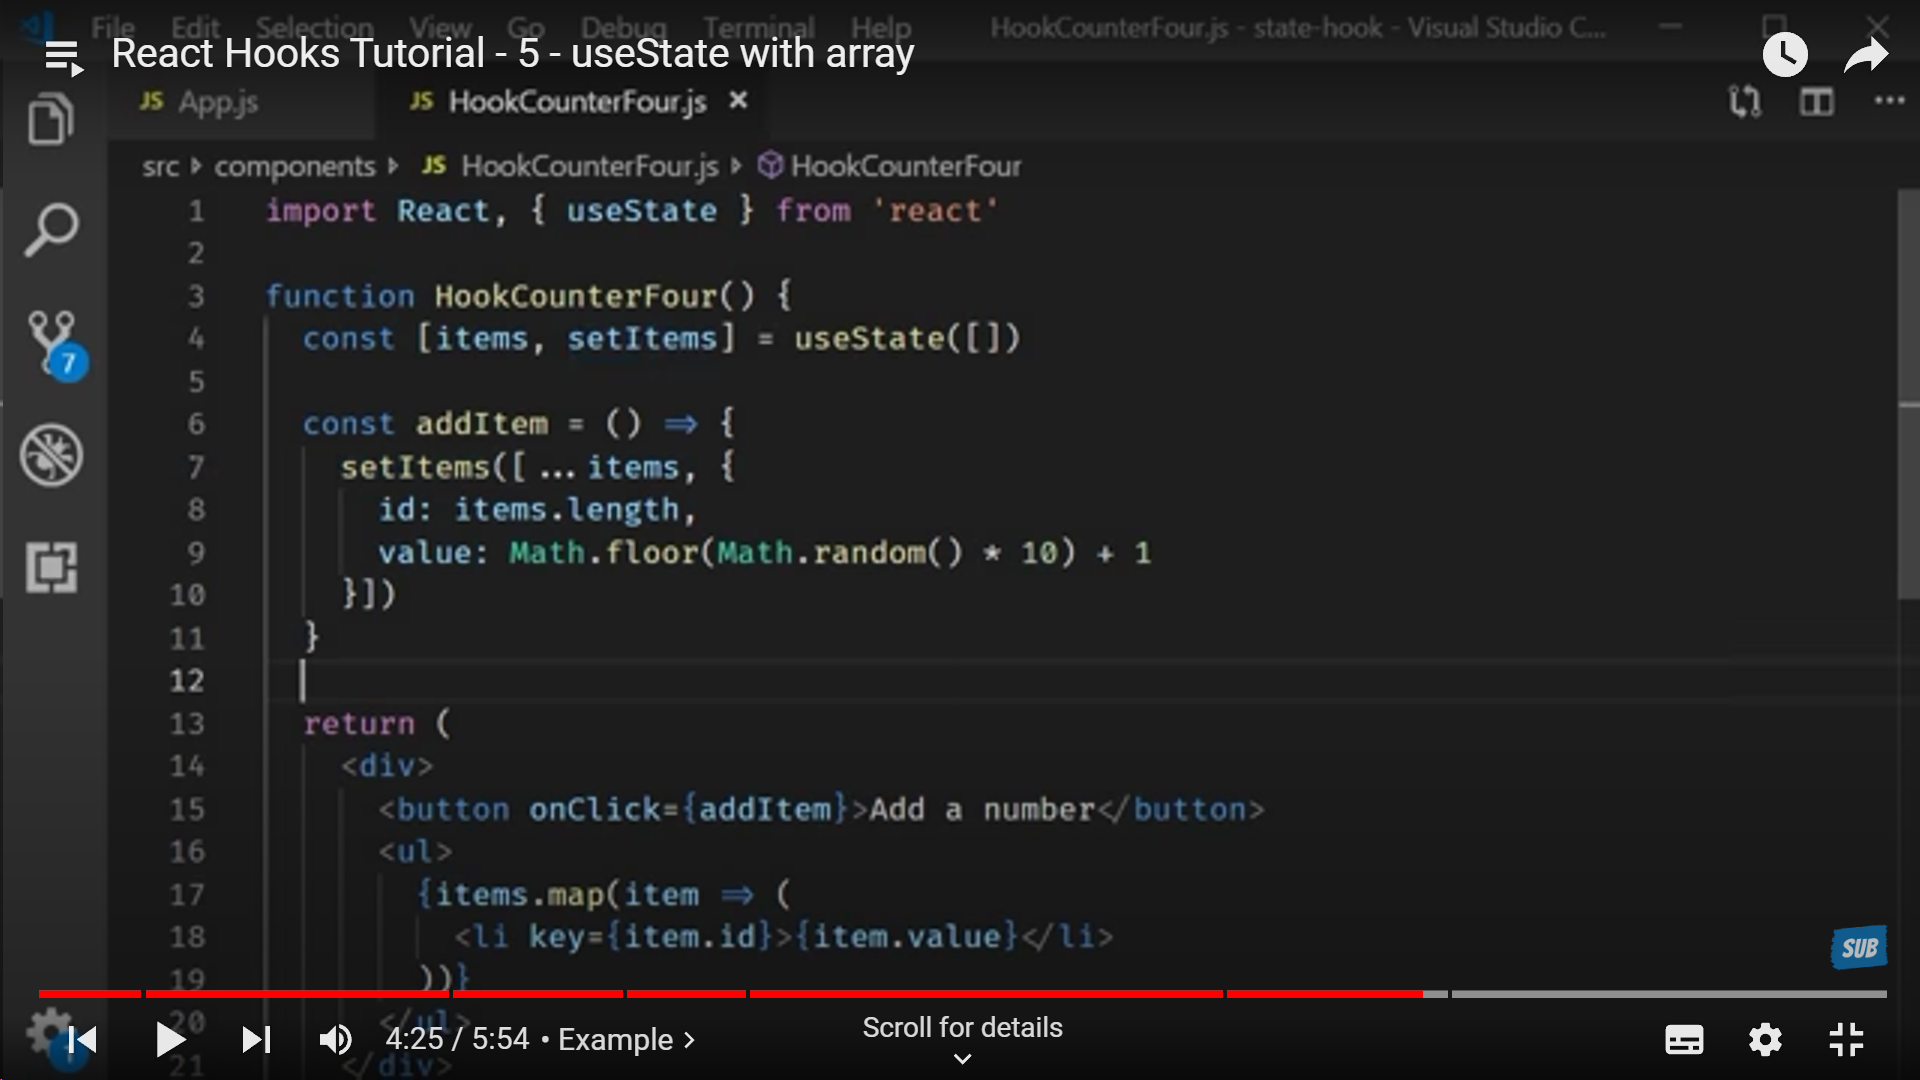Open YouTube player settings gear
The width and height of the screenshot is (1920, 1080).
click(x=1765, y=1040)
